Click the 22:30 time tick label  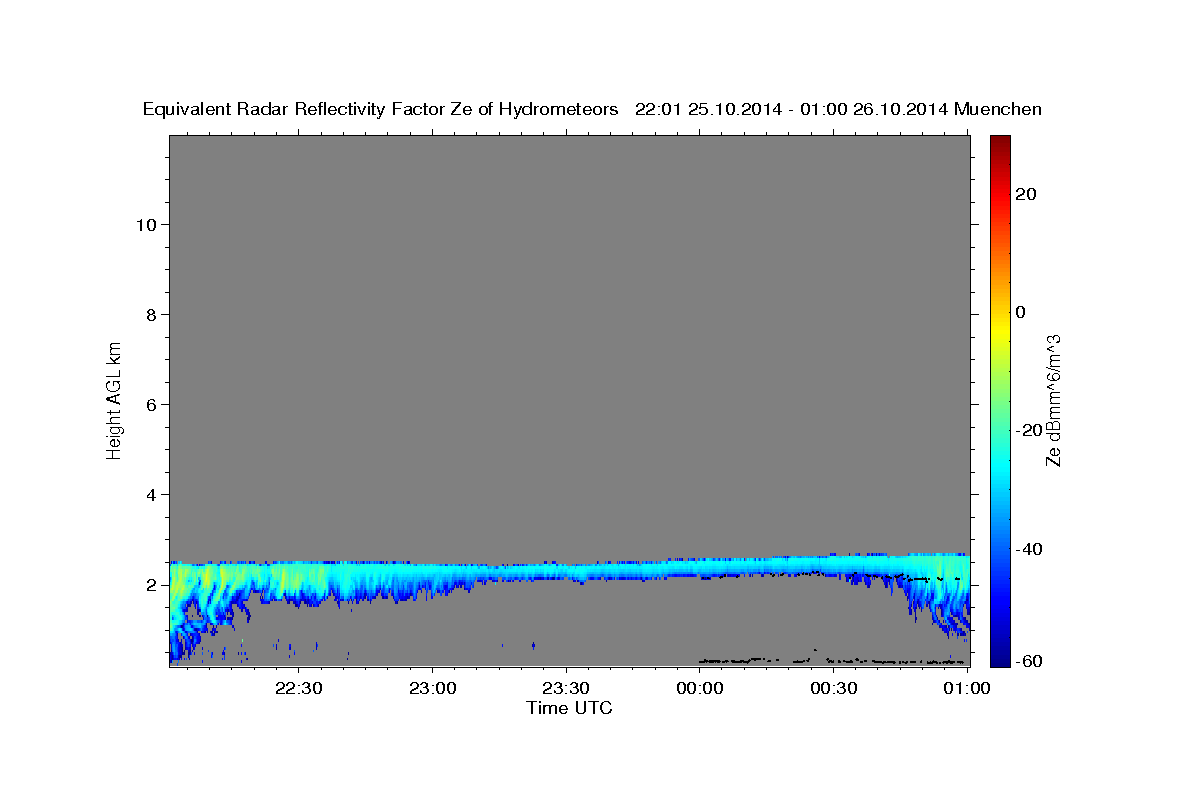click(x=299, y=688)
